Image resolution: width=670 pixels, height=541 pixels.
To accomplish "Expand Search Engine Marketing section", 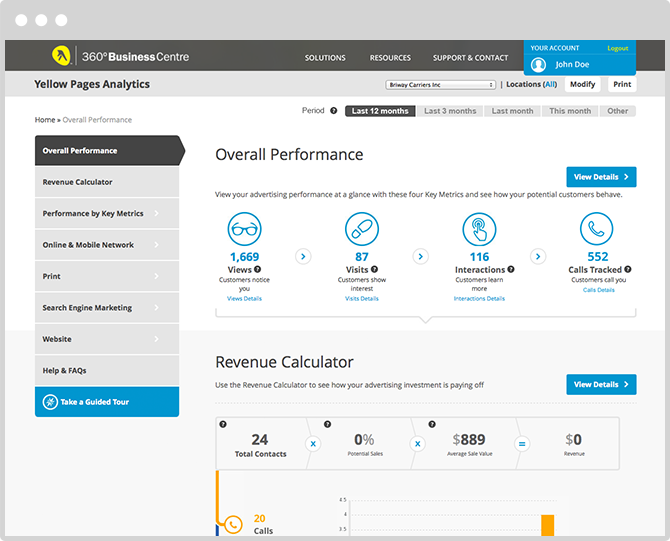I will pyautogui.click(x=107, y=308).
